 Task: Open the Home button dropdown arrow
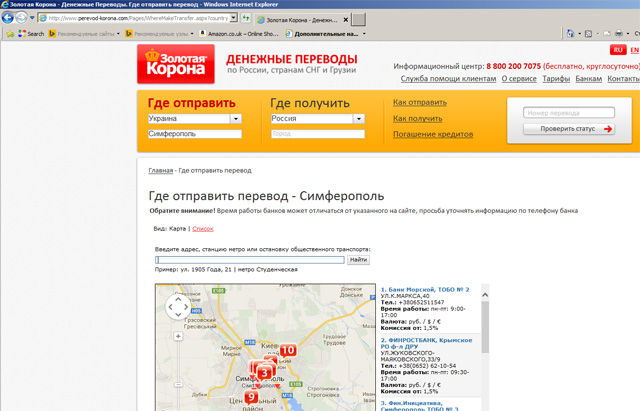tap(580, 34)
